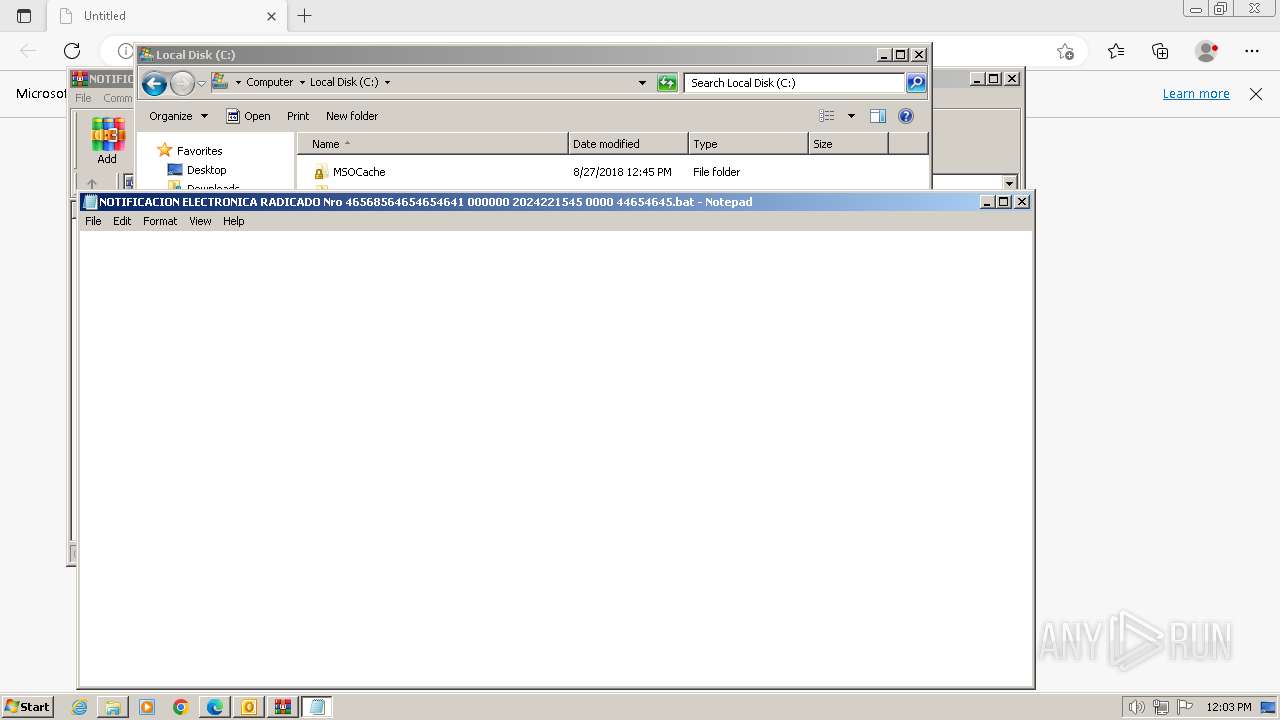Sort by the Name column header
This screenshot has width=1280, height=720.
tap(433, 144)
